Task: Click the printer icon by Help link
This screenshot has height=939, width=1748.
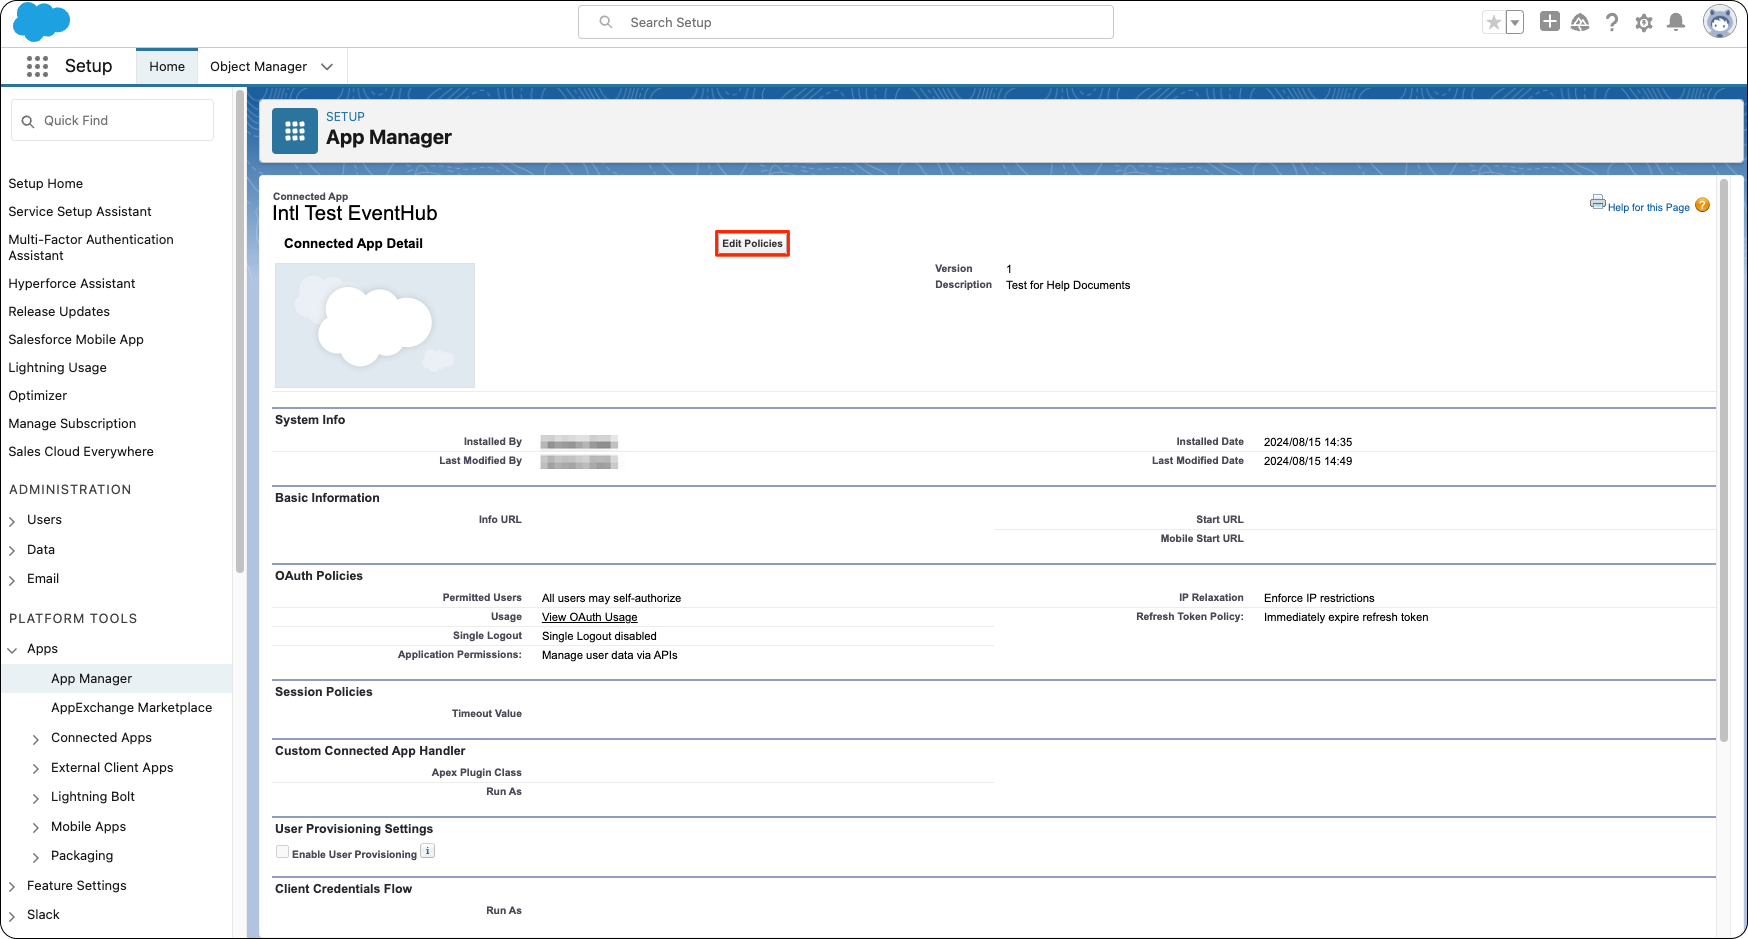Action: point(1598,202)
